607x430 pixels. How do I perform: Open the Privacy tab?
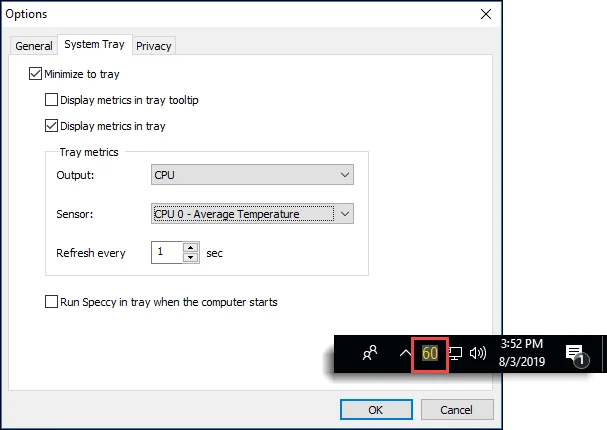point(154,46)
